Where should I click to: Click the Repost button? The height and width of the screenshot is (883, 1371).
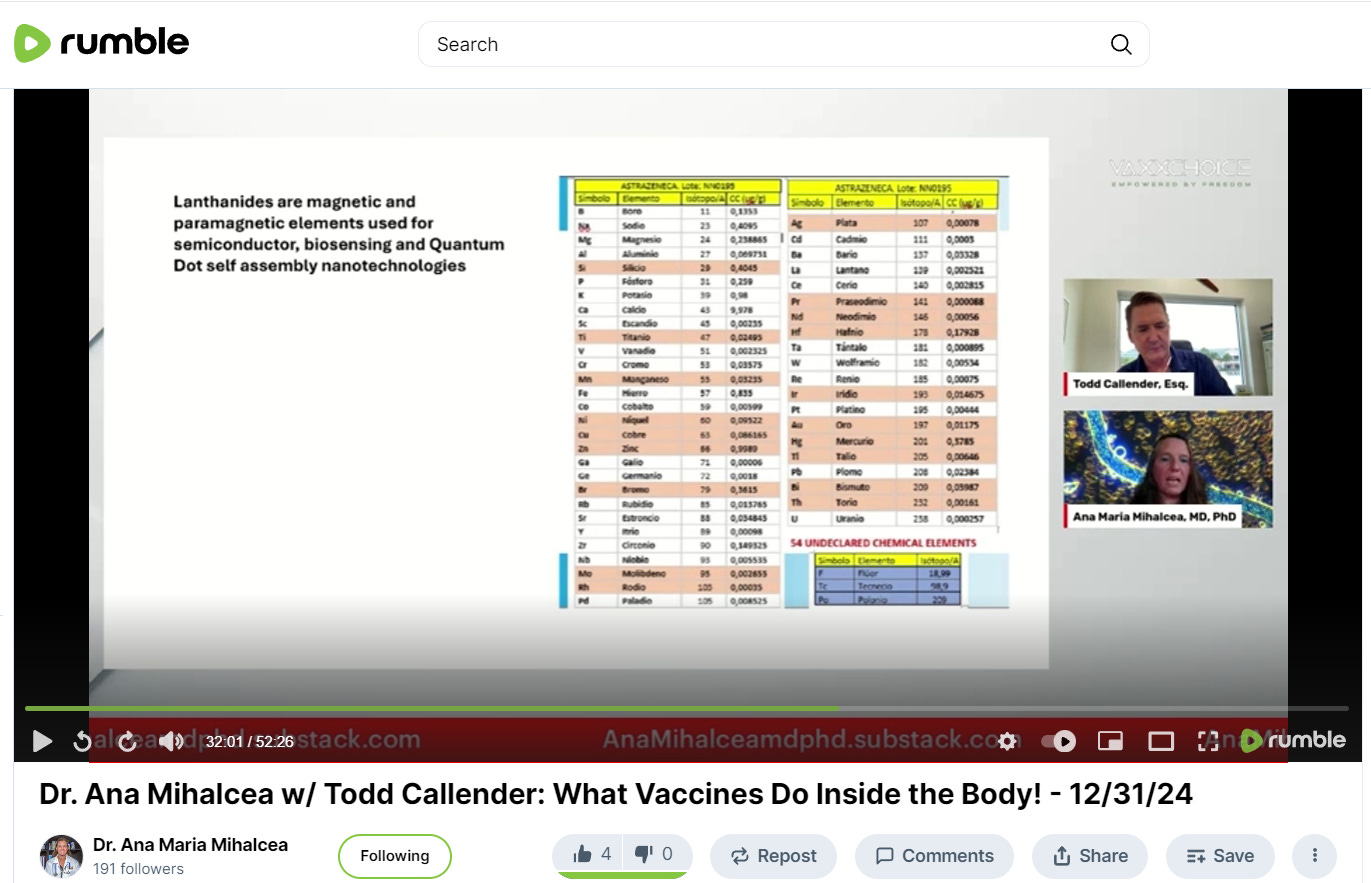pyautogui.click(x=773, y=856)
